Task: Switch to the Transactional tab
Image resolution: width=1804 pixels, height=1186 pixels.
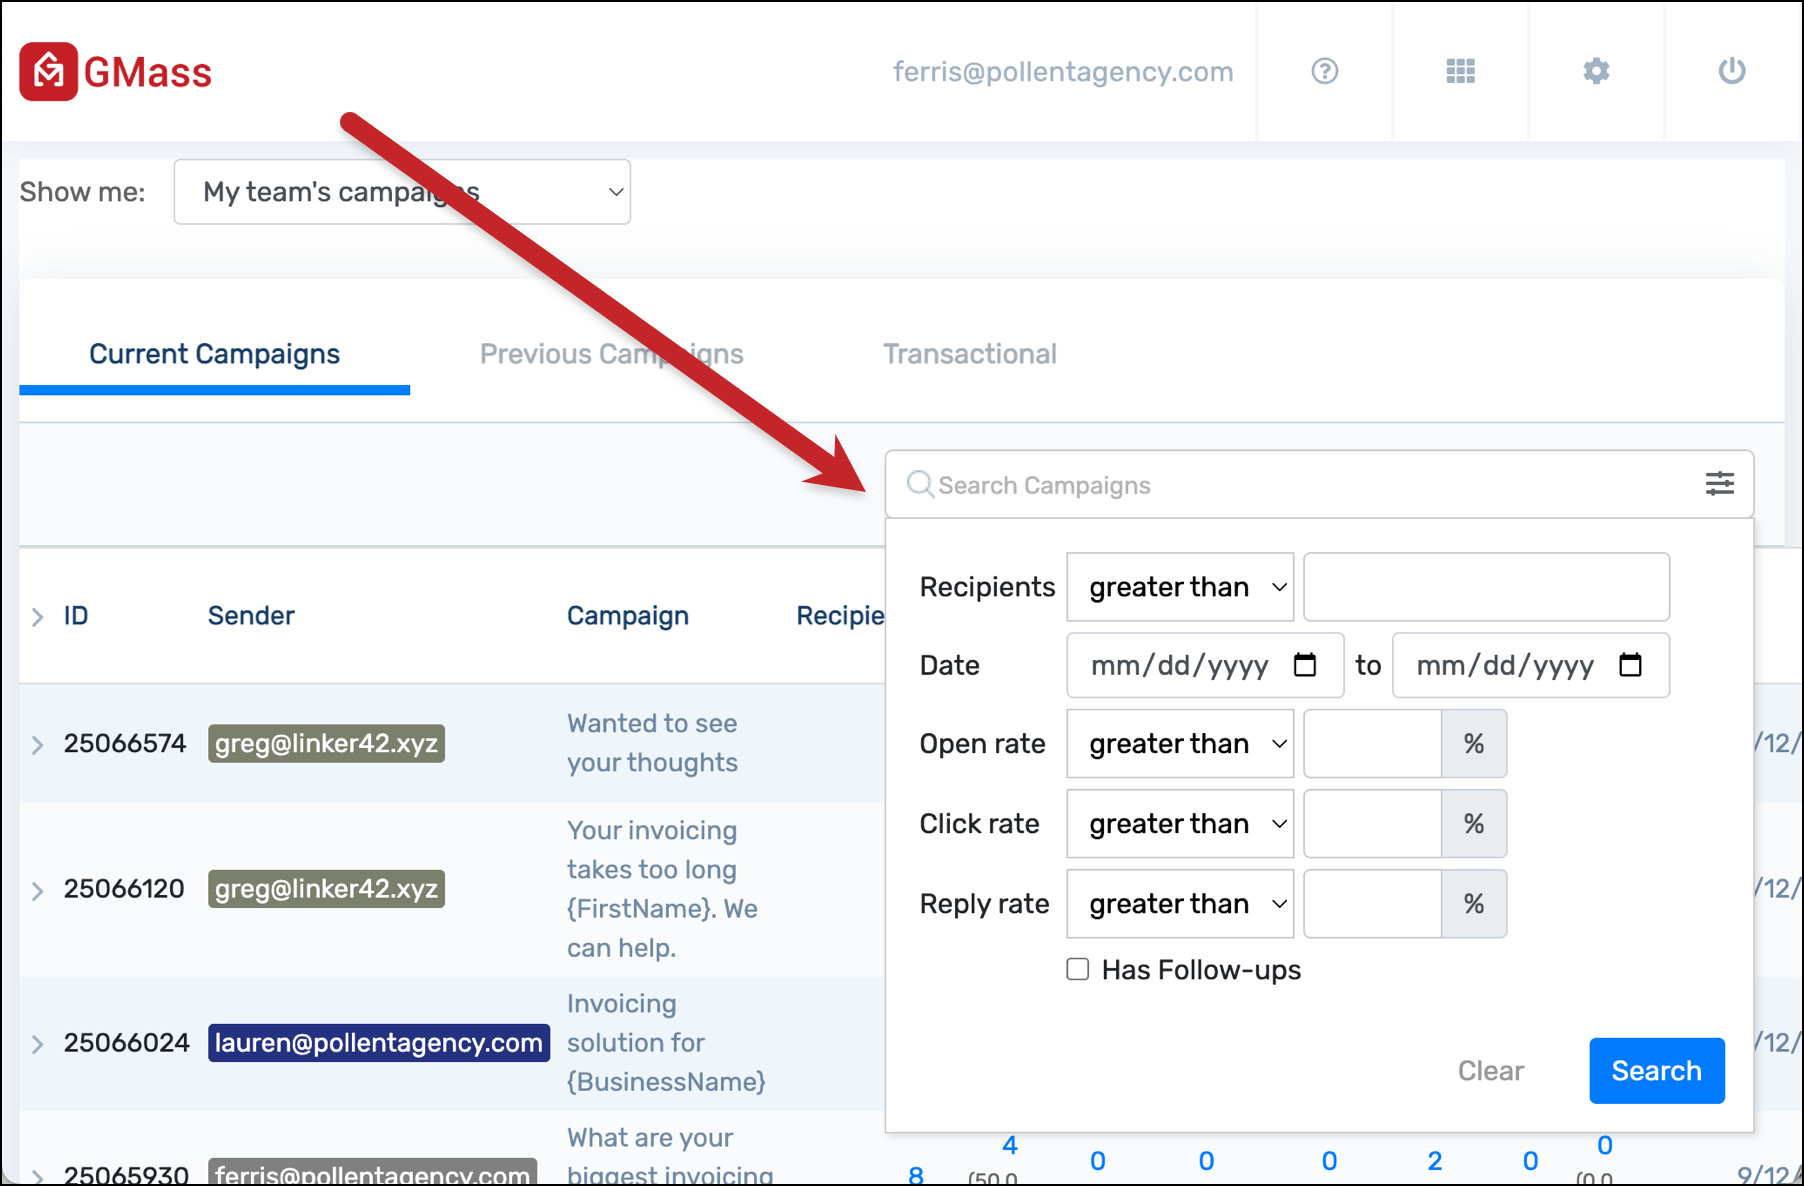Action: (969, 354)
